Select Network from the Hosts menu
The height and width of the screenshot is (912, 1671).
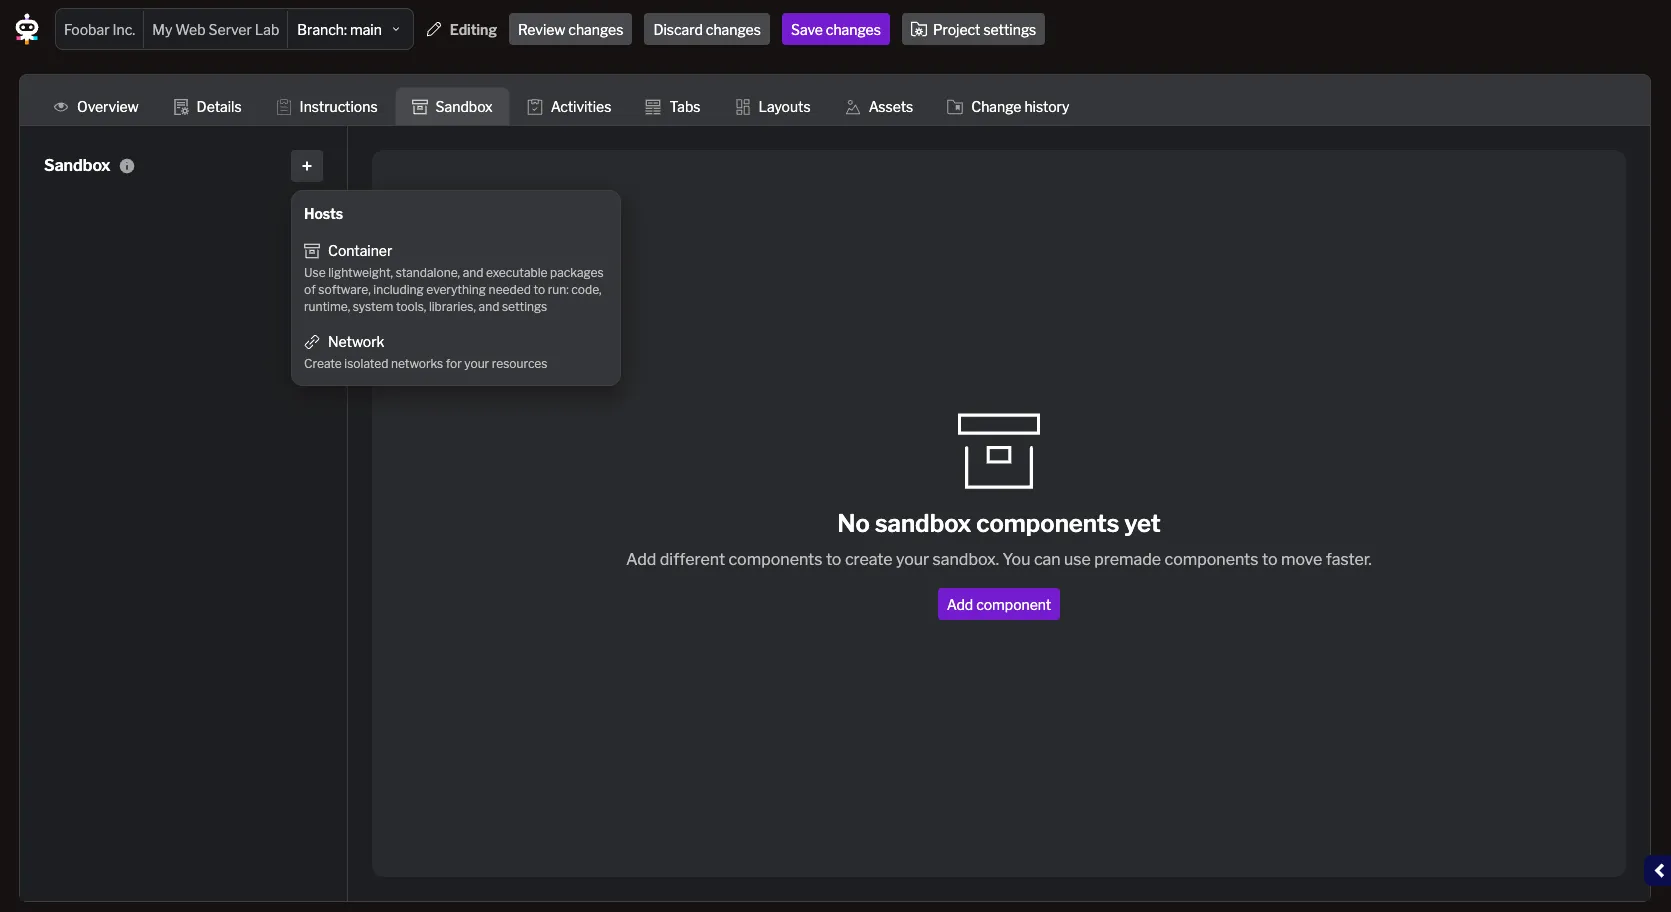pyautogui.click(x=356, y=342)
